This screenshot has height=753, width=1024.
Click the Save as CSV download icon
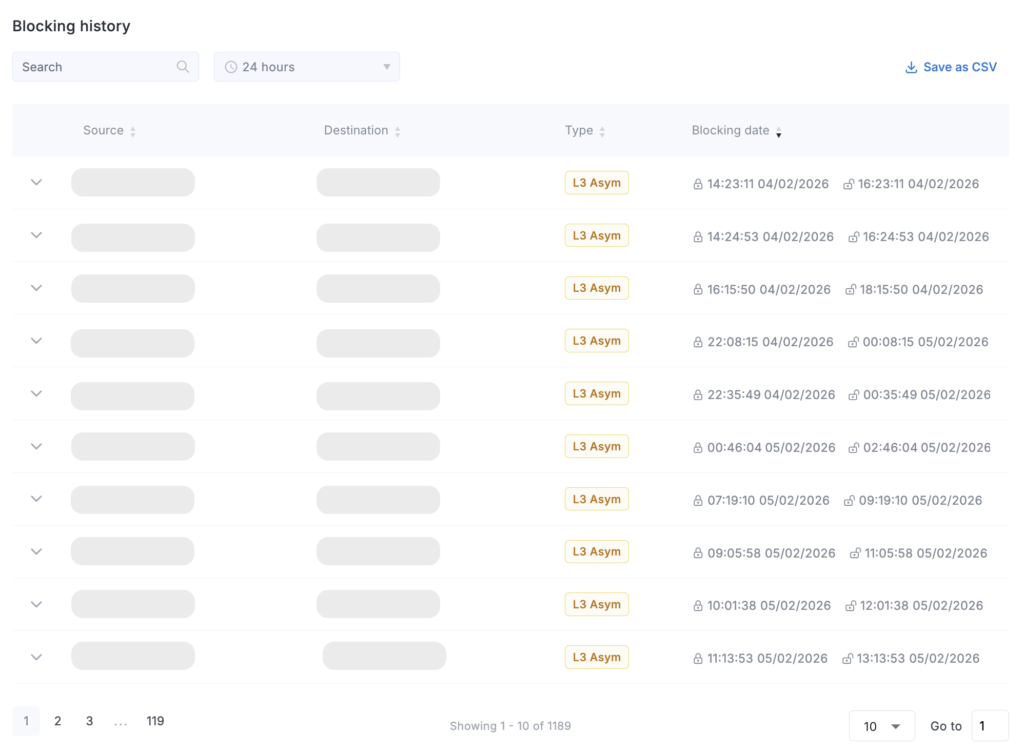911,67
